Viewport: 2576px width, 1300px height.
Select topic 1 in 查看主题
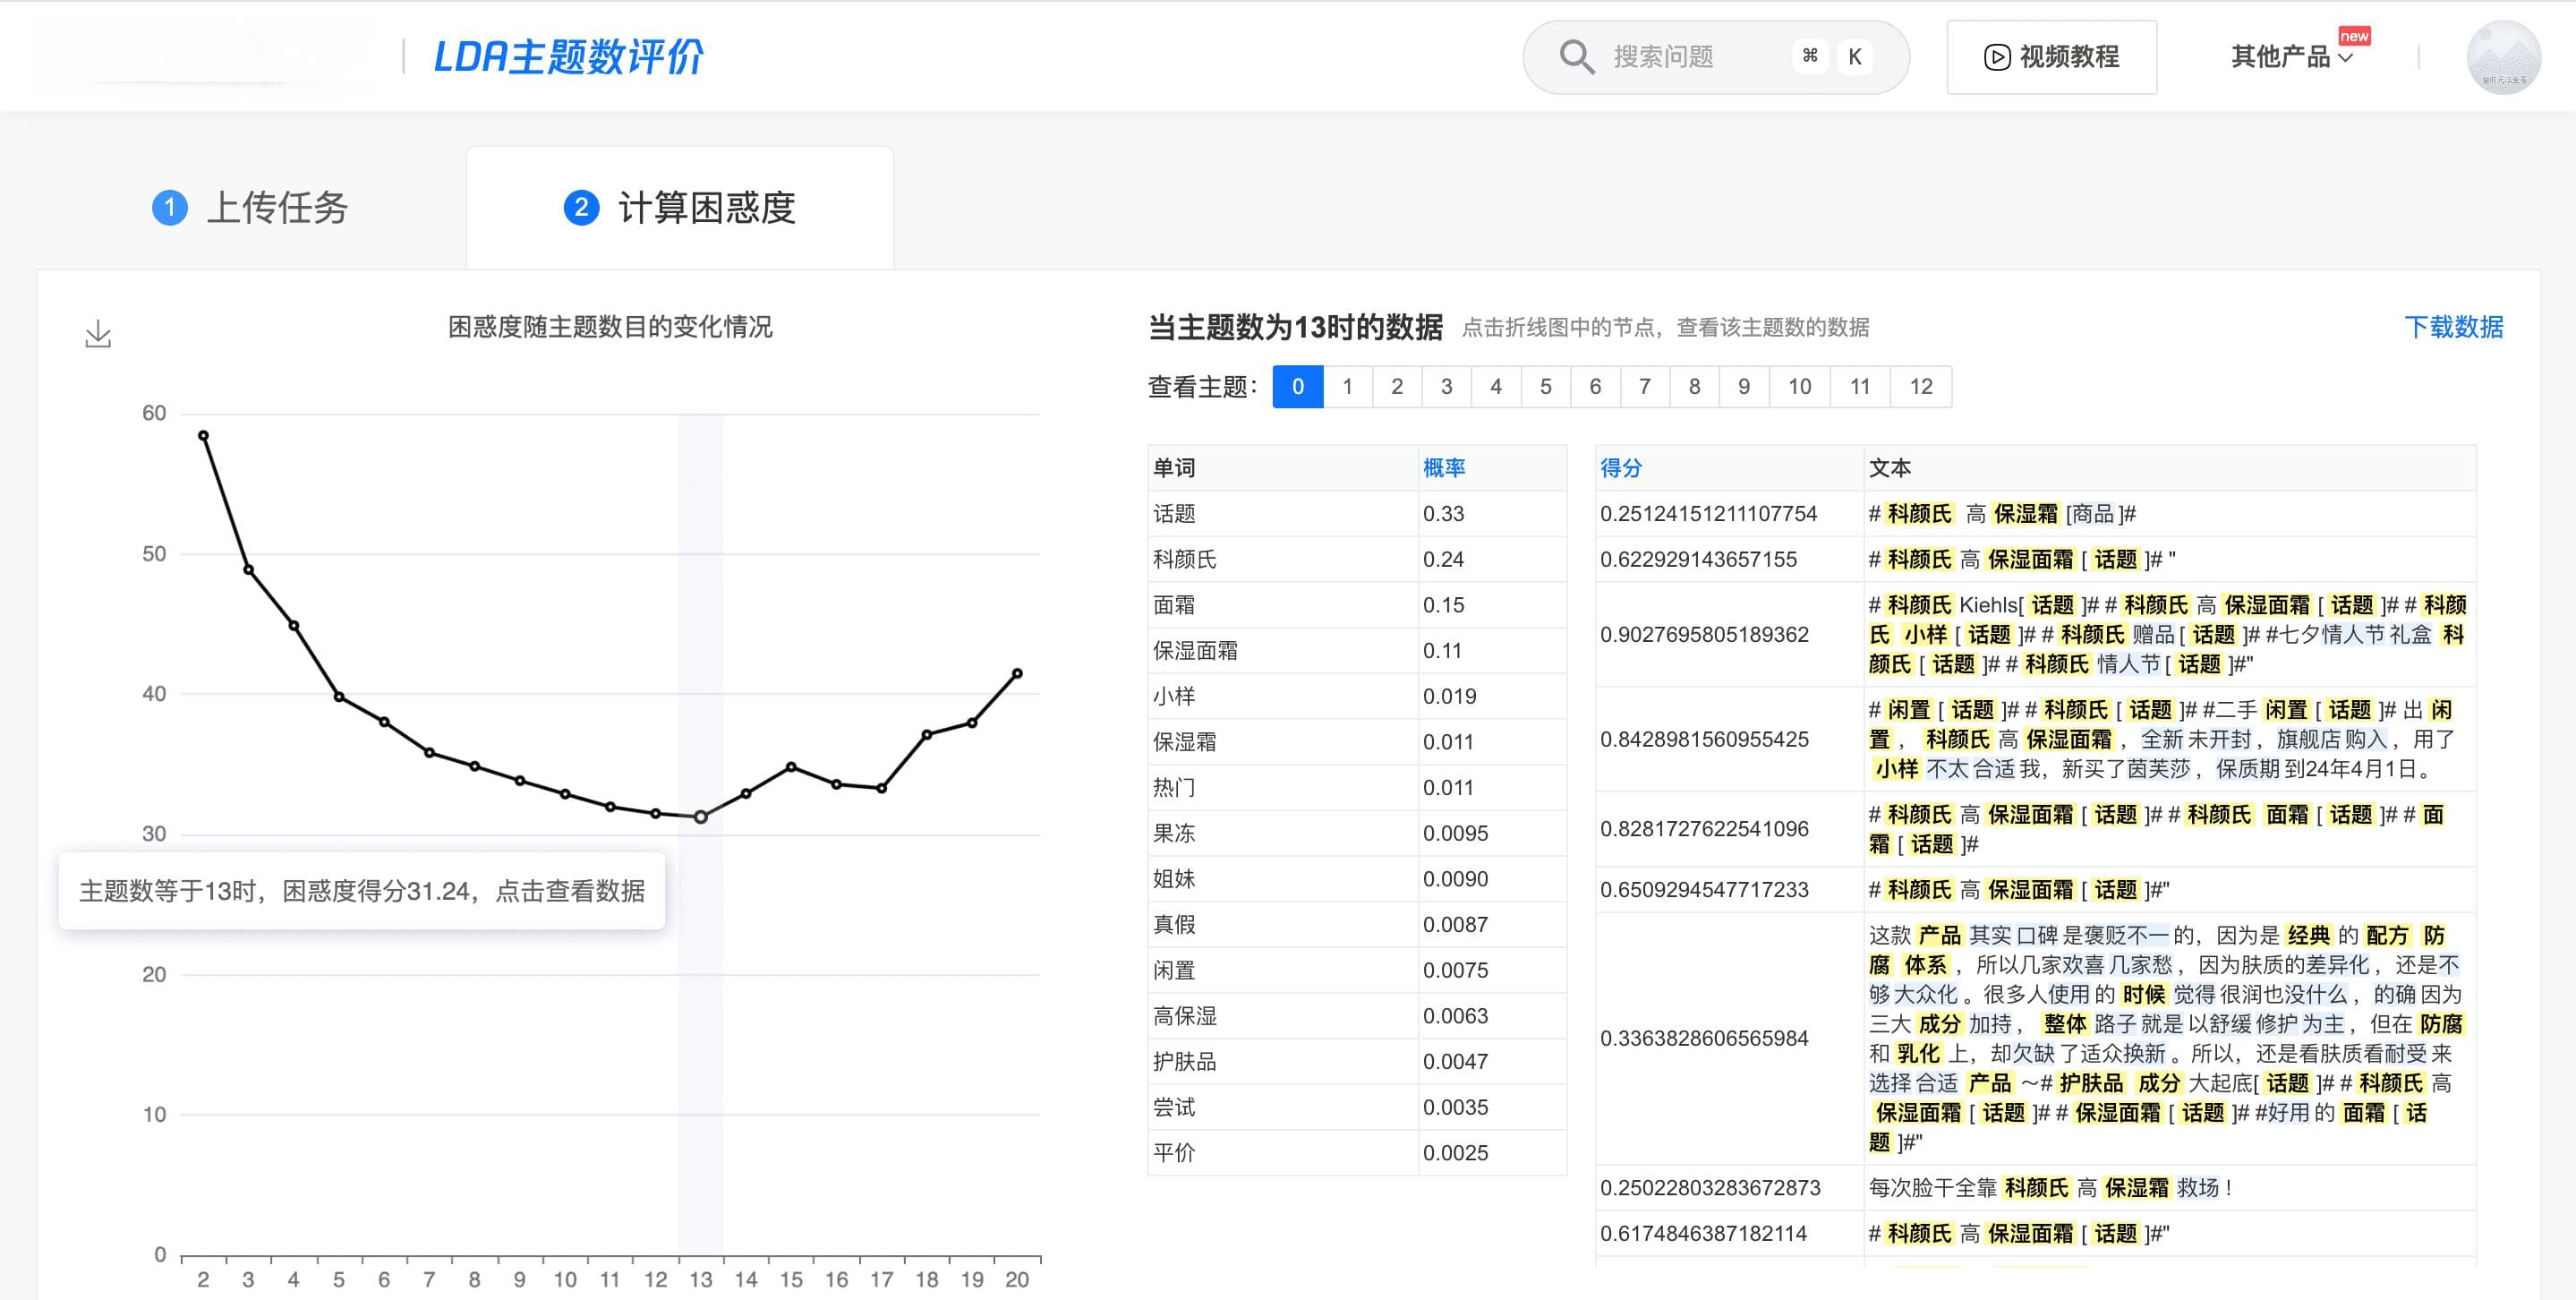(1347, 387)
